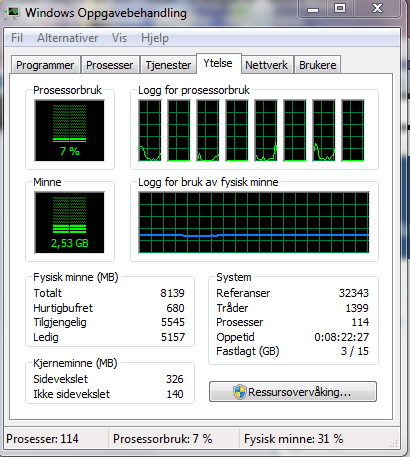Click status bar text Fysisk minne: 31 %

pos(294,439)
